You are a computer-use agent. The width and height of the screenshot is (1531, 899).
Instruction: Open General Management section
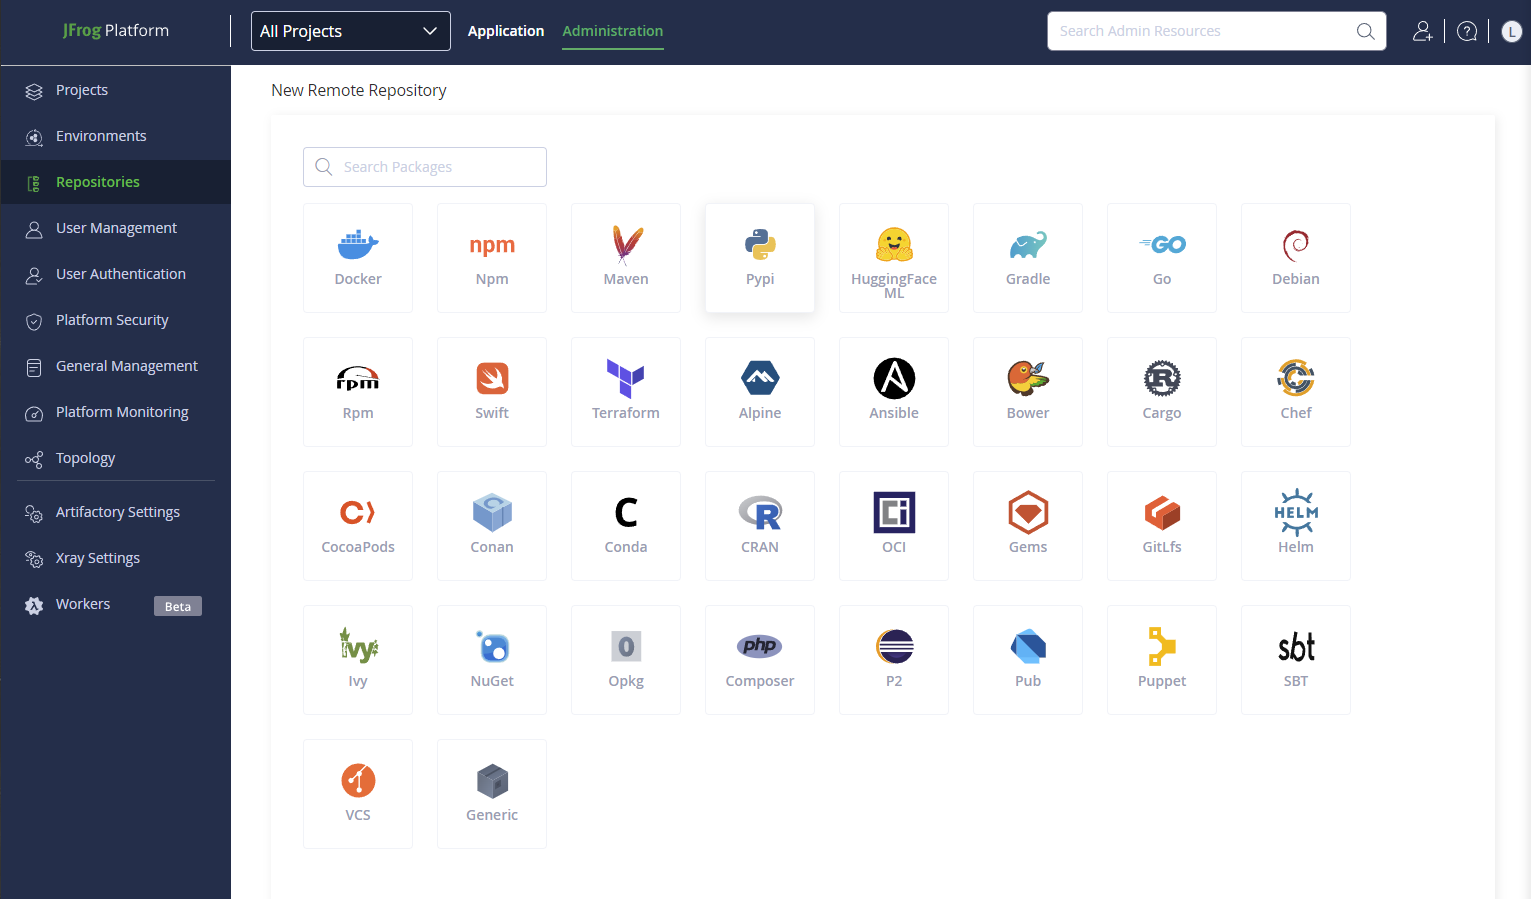(x=116, y=366)
